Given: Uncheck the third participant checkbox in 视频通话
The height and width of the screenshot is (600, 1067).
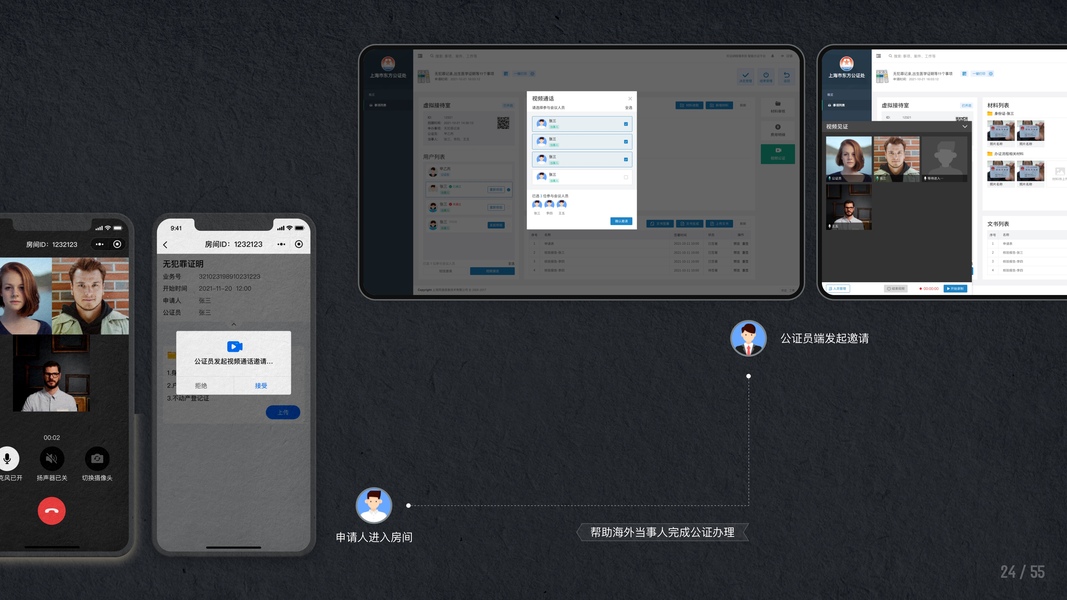Looking at the screenshot, I should click(x=626, y=159).
